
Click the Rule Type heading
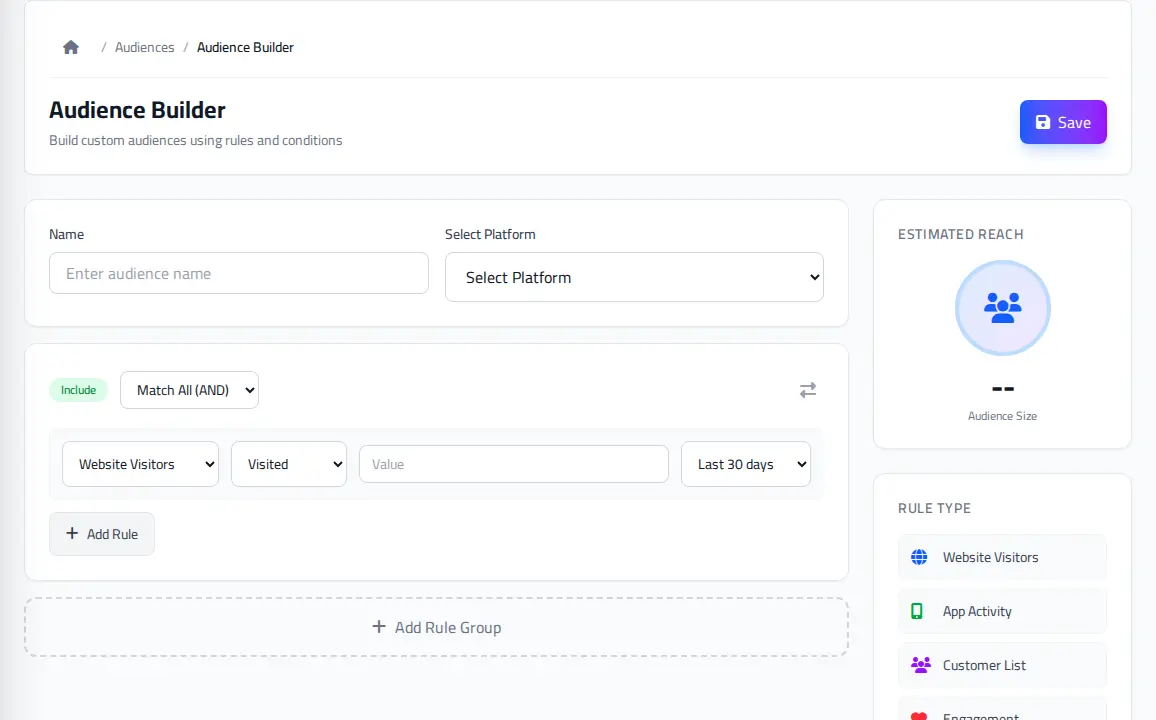934,508
